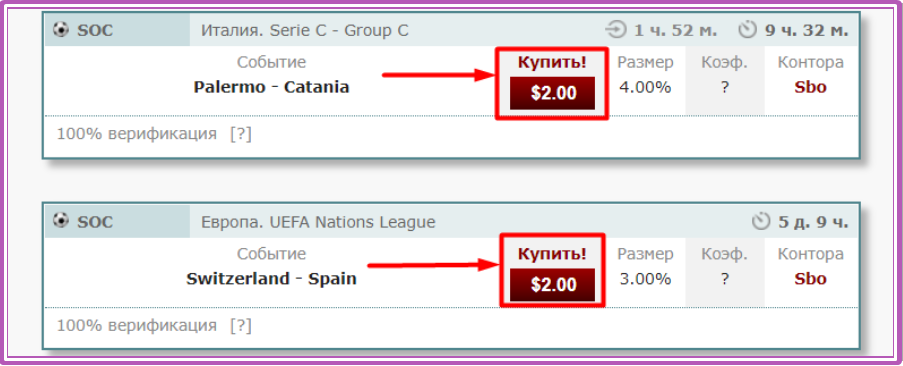Click the 3.00% size value
The image size is (903, 366).
click(645, 279)
